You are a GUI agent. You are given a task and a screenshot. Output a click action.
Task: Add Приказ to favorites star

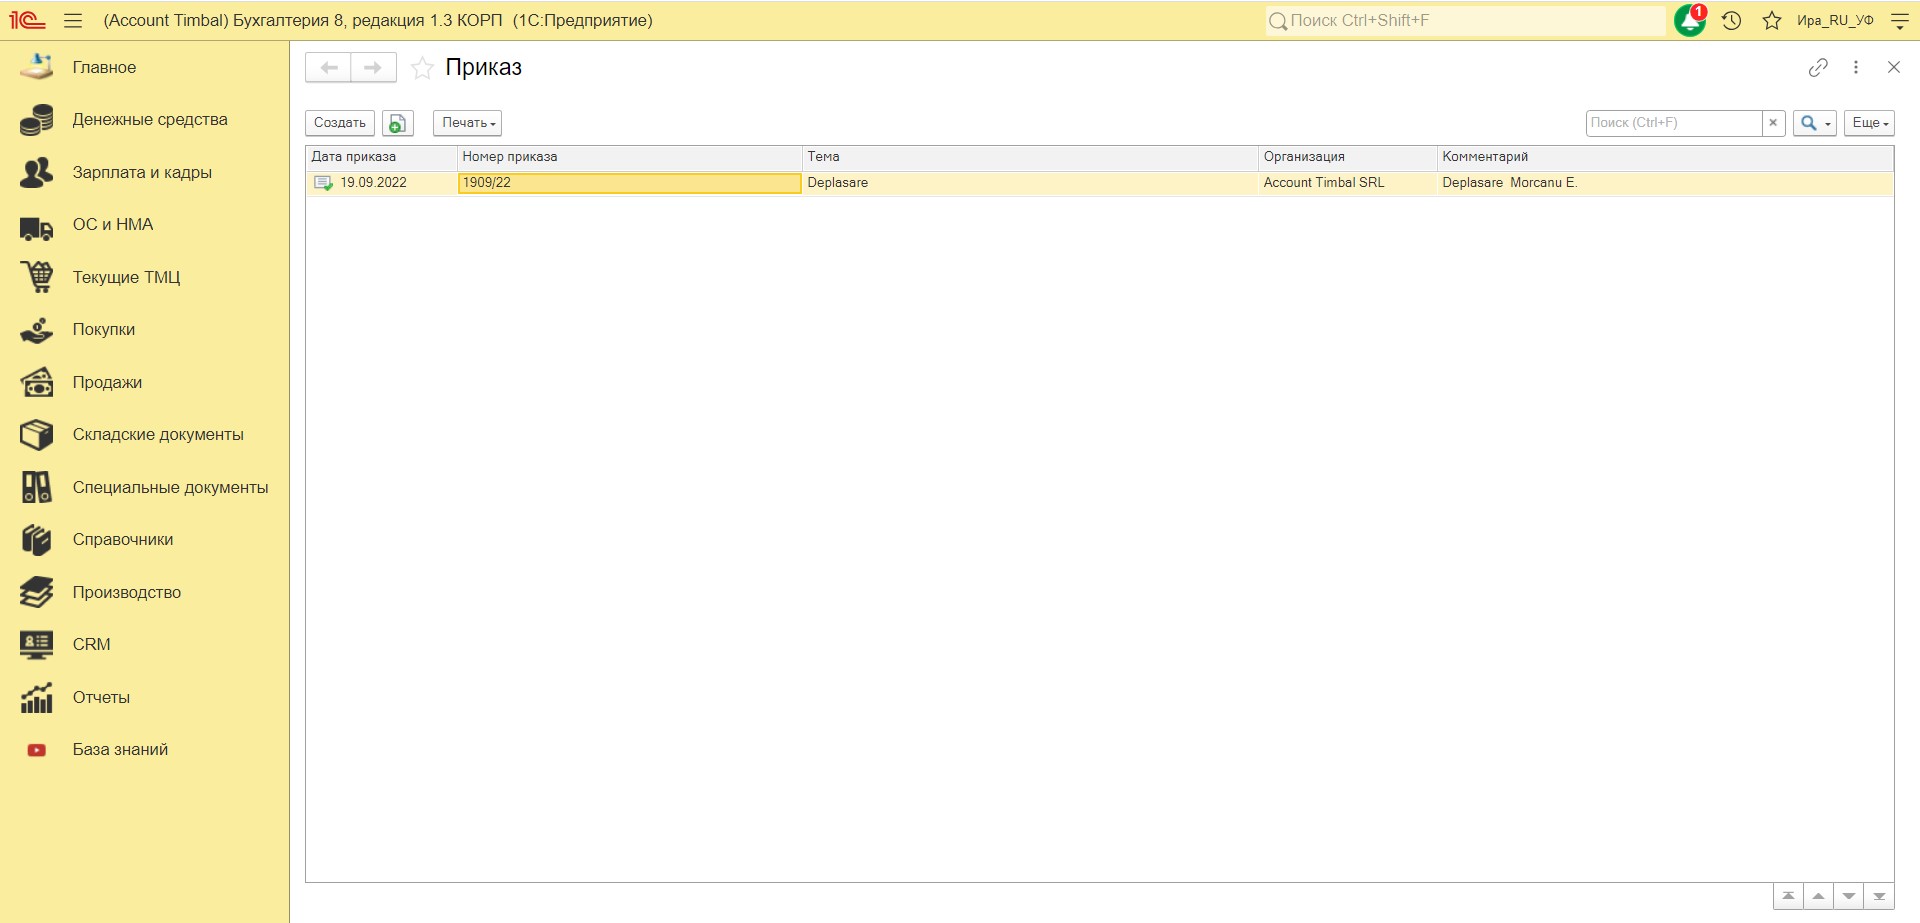(x=422, y=68)
